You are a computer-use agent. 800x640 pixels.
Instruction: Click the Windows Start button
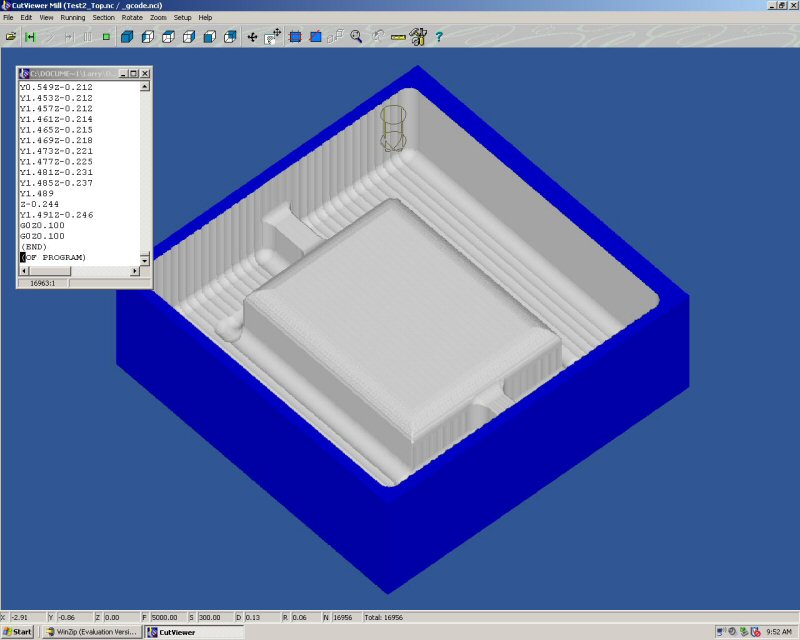tap(17, 632)
